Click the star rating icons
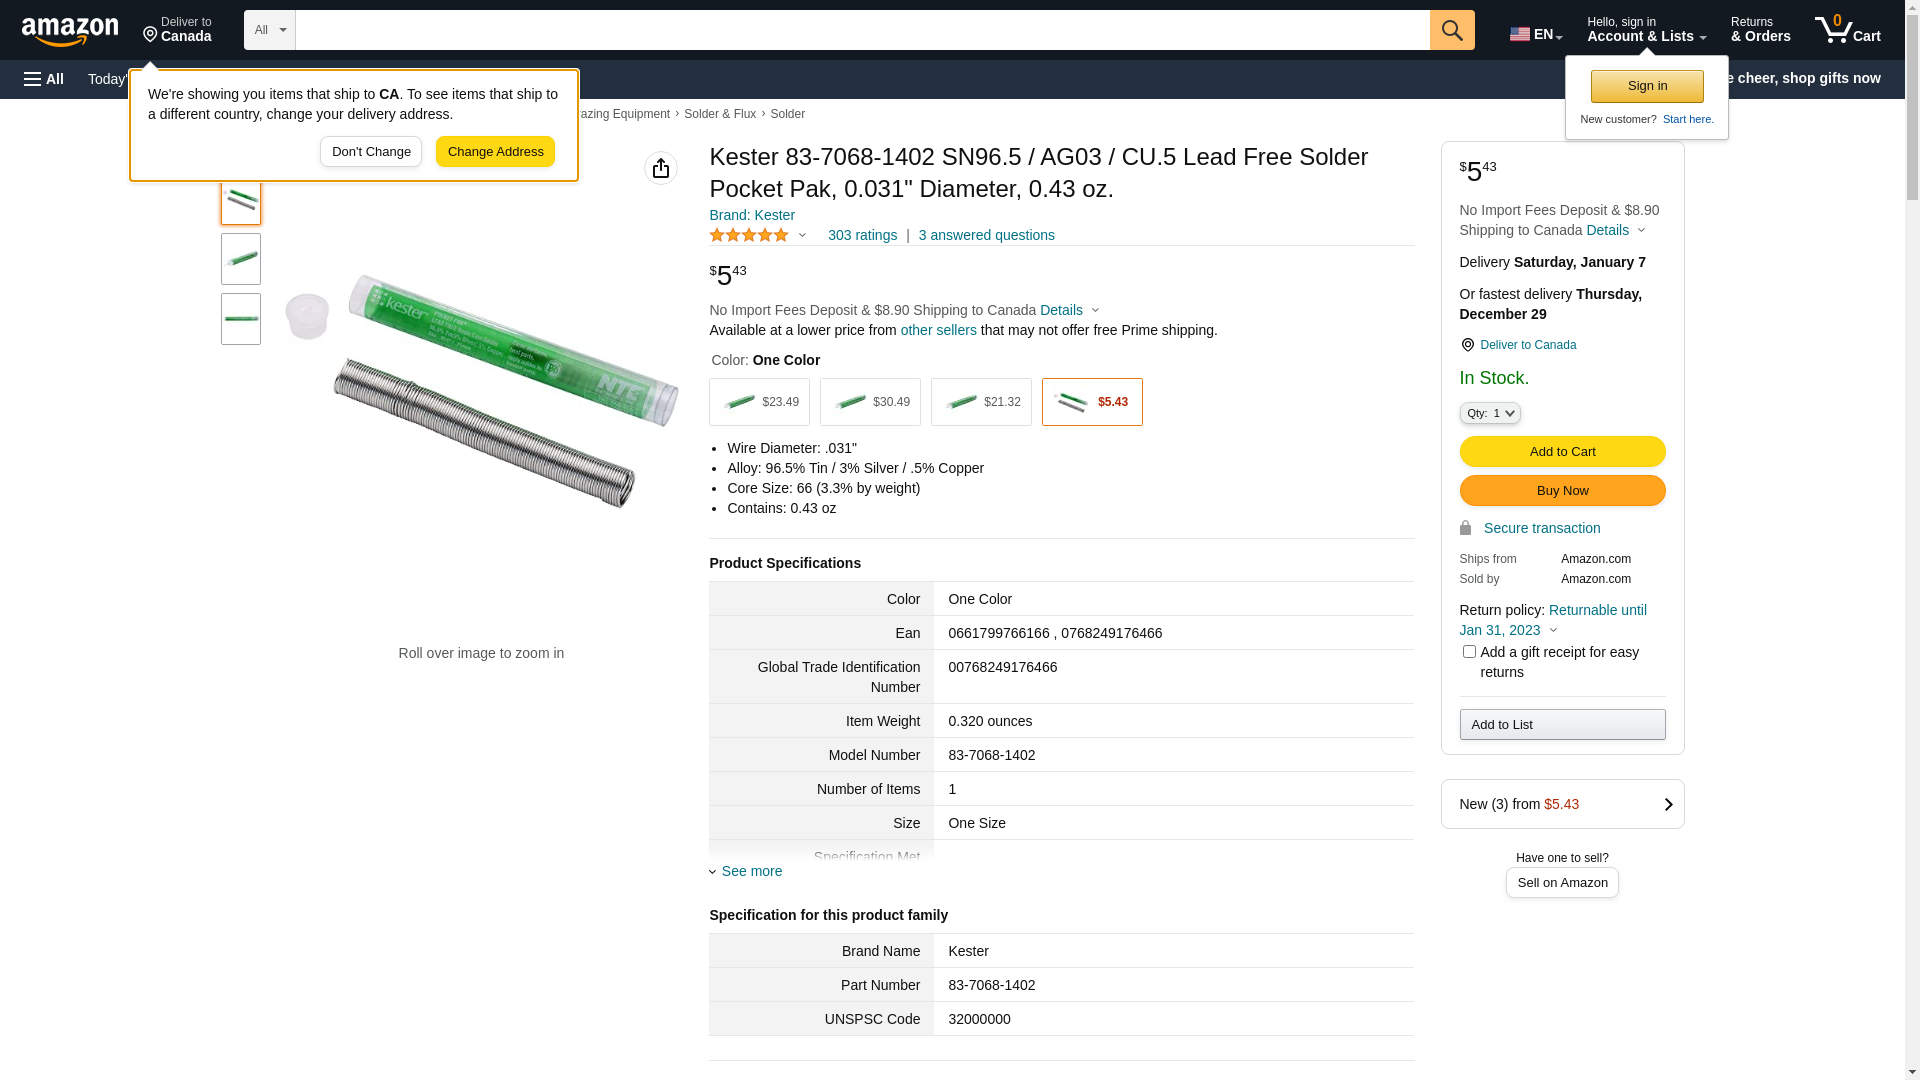This screenshot has height=1080, width=1920. (x=749, y=235)
